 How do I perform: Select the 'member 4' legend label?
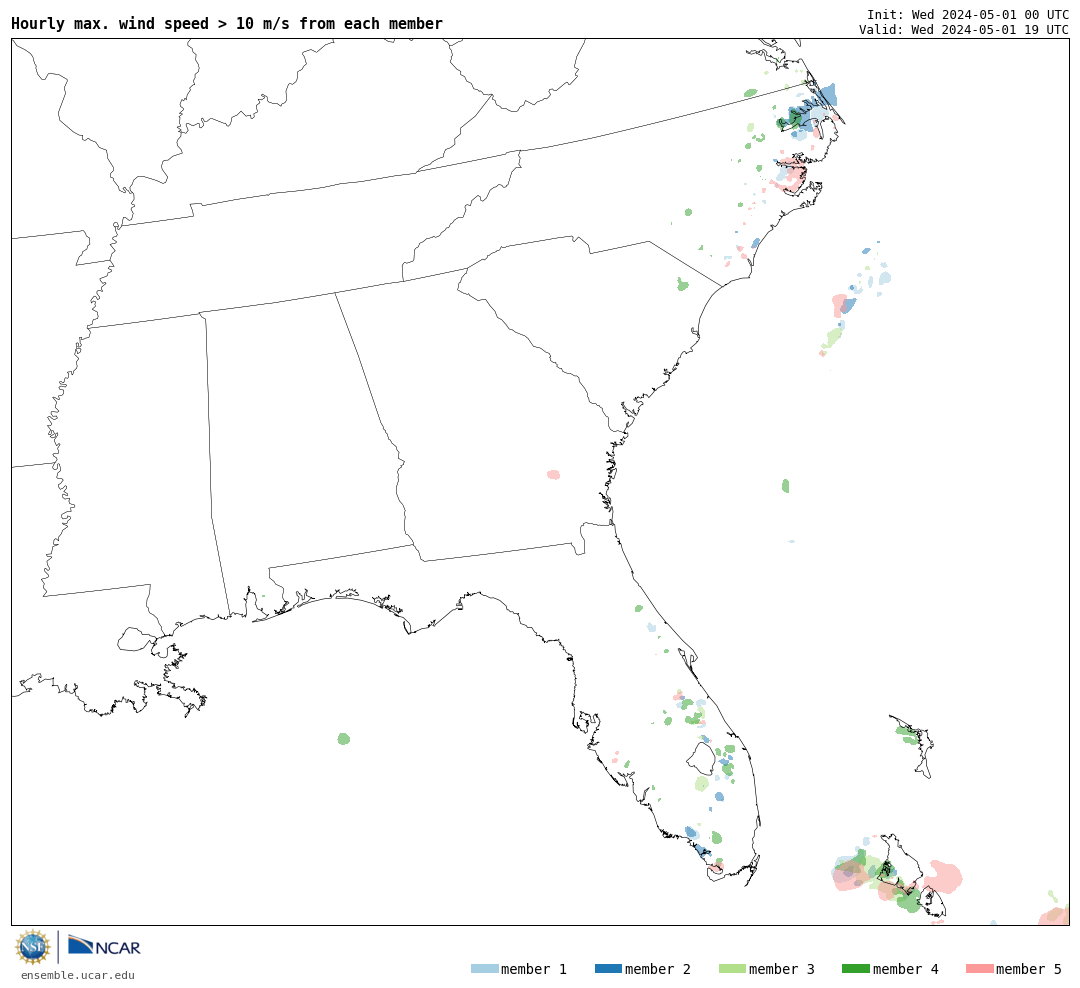906,969
